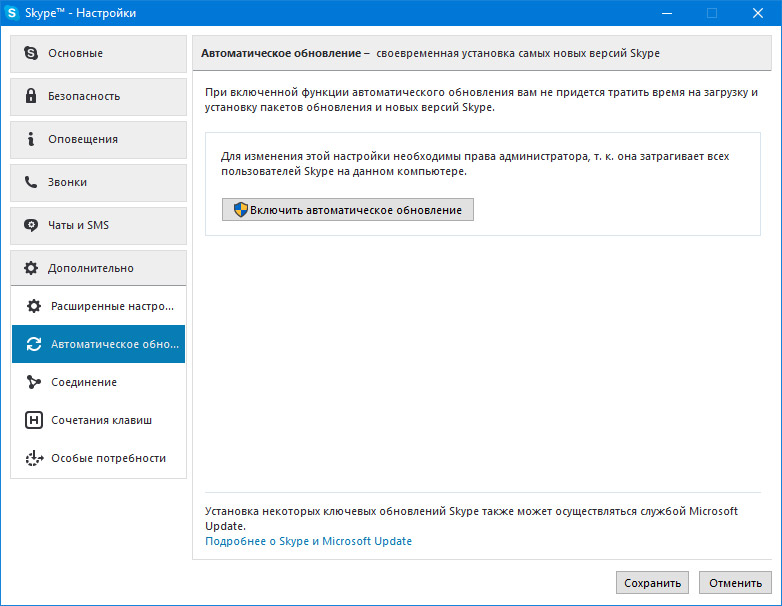Open the Соединение subsection
This screenshot has height=606, width=782.
click(x=98, y=382)
